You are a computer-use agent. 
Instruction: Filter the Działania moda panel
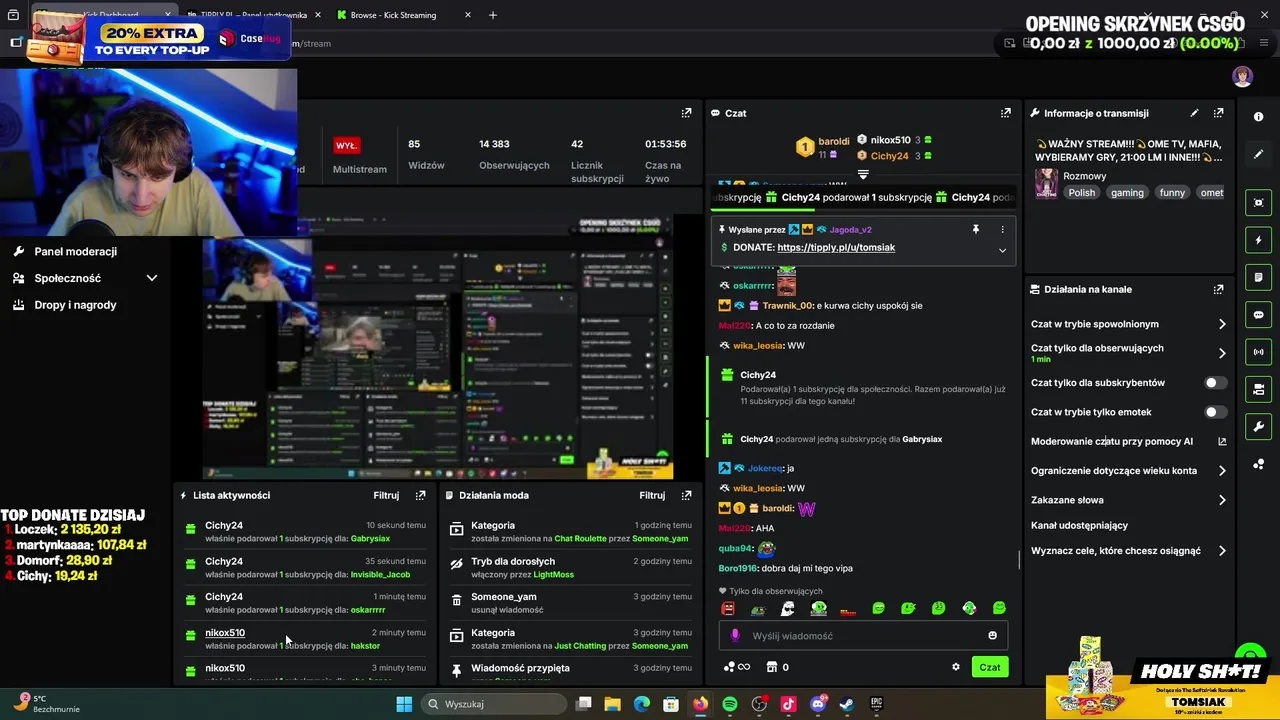[652, 495]
